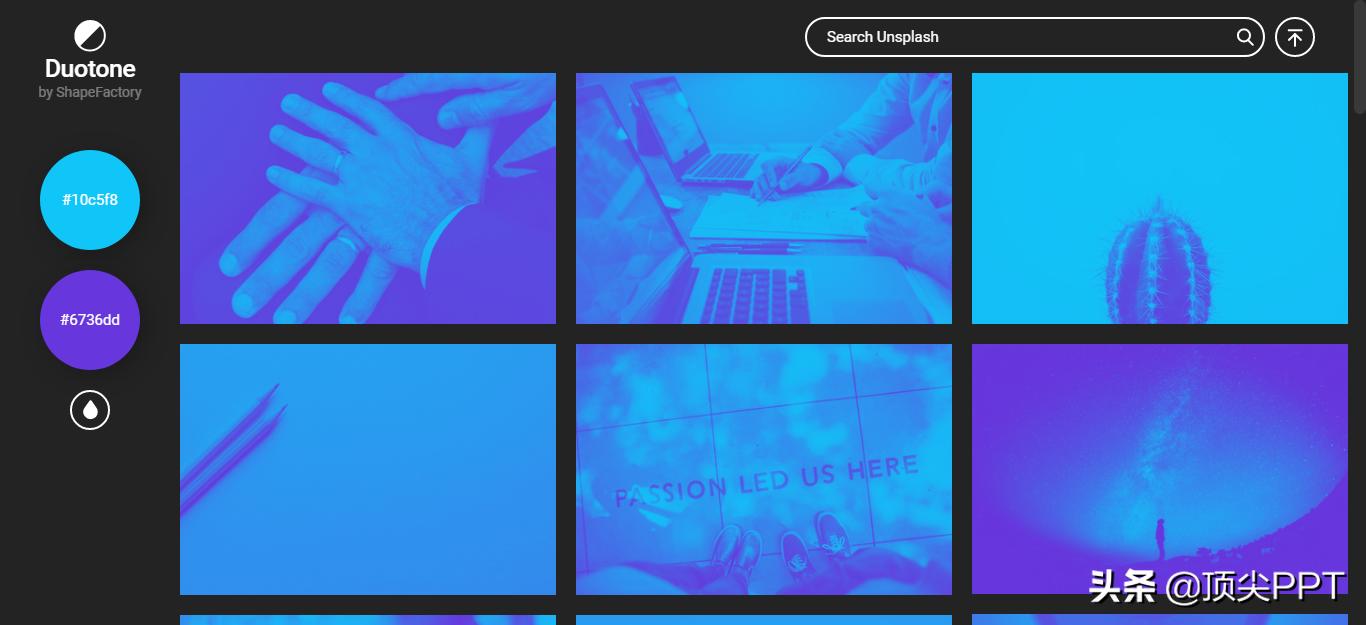Select the laptops and notebook photo thumbnail
Viewport: 1366px width, 625px height.
coord(764,198)
